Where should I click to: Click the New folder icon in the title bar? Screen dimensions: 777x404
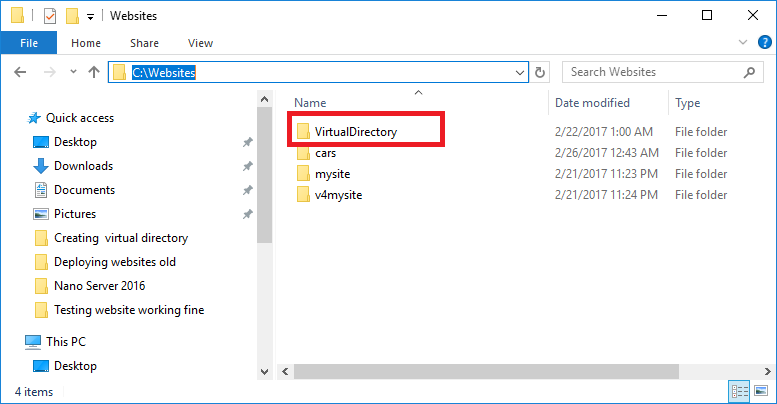pyautogui.click(x=72, y=16)
